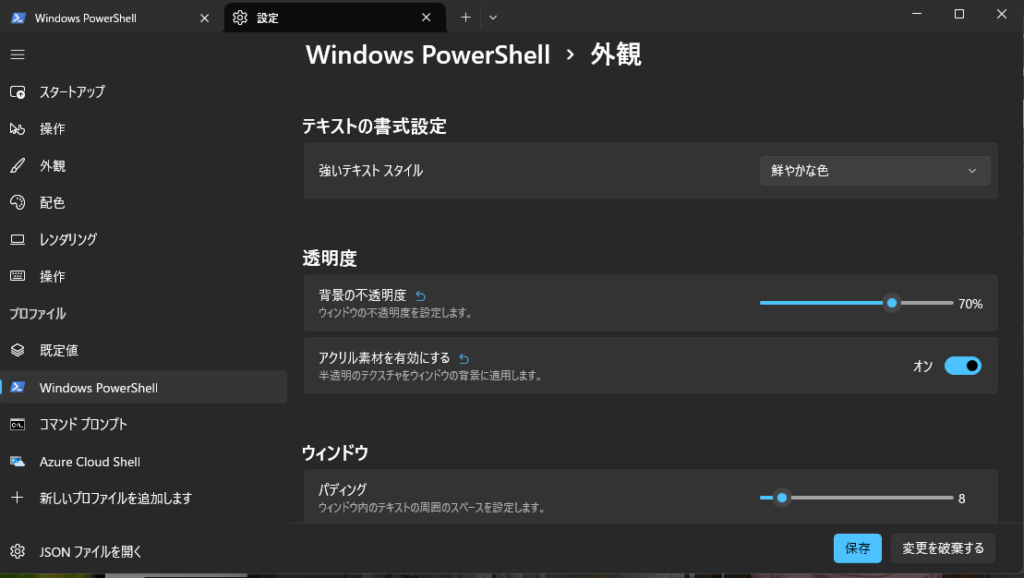Click the テキストの書式設定 heading
Screen dimensions: 1024x578
click(x=374, y=126)
